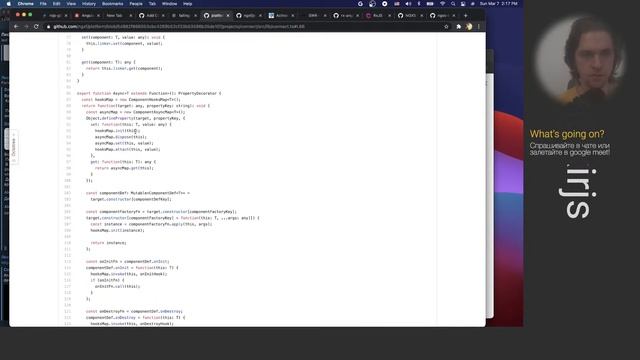Image resolution: width=640 pixels, height=360 pixels.
Task: Open the Tab menu
Action: (152, 4)
